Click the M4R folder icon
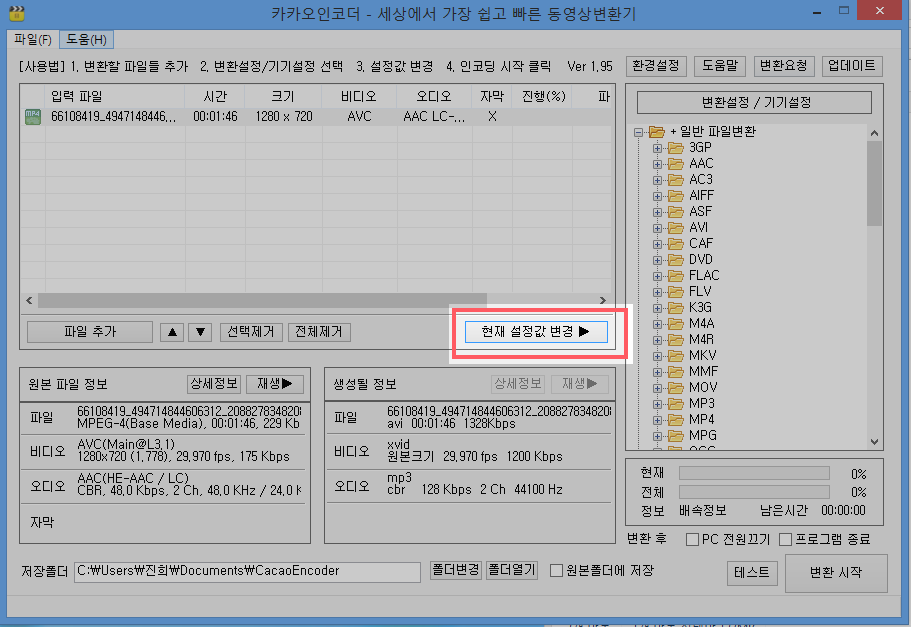Screen dimensions: 911x627 tap(675, 339)
